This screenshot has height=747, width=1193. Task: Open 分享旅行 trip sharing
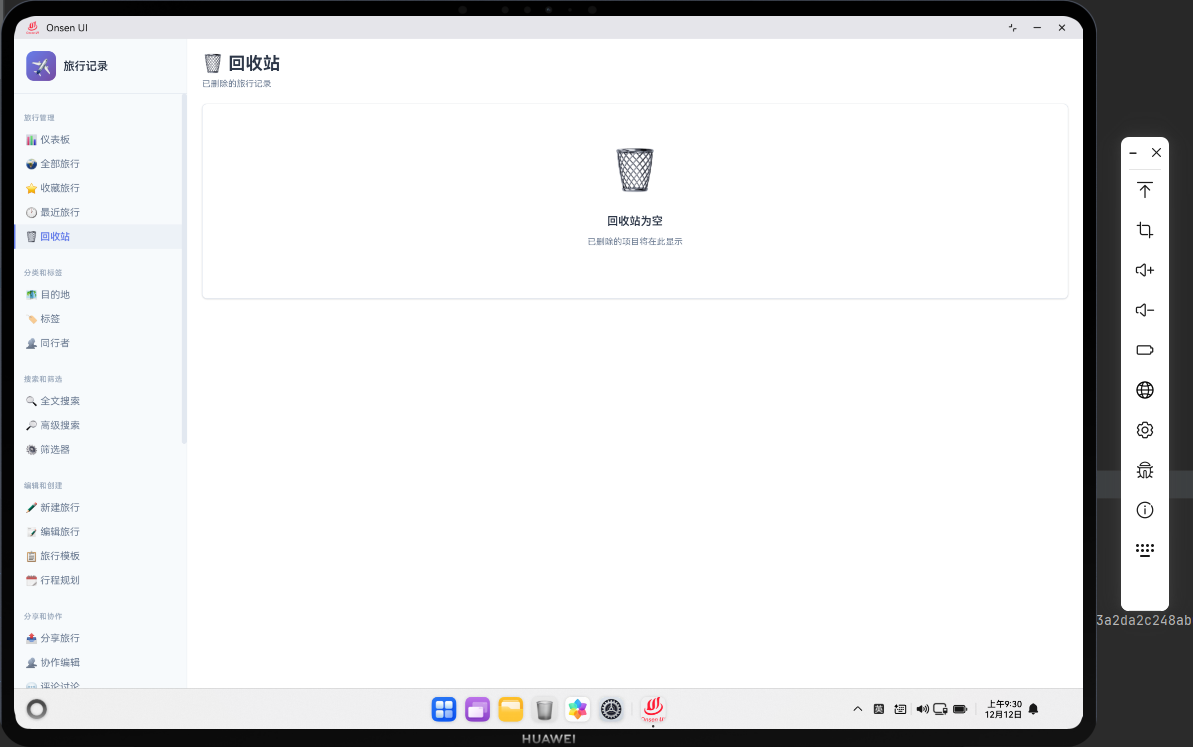58,638
